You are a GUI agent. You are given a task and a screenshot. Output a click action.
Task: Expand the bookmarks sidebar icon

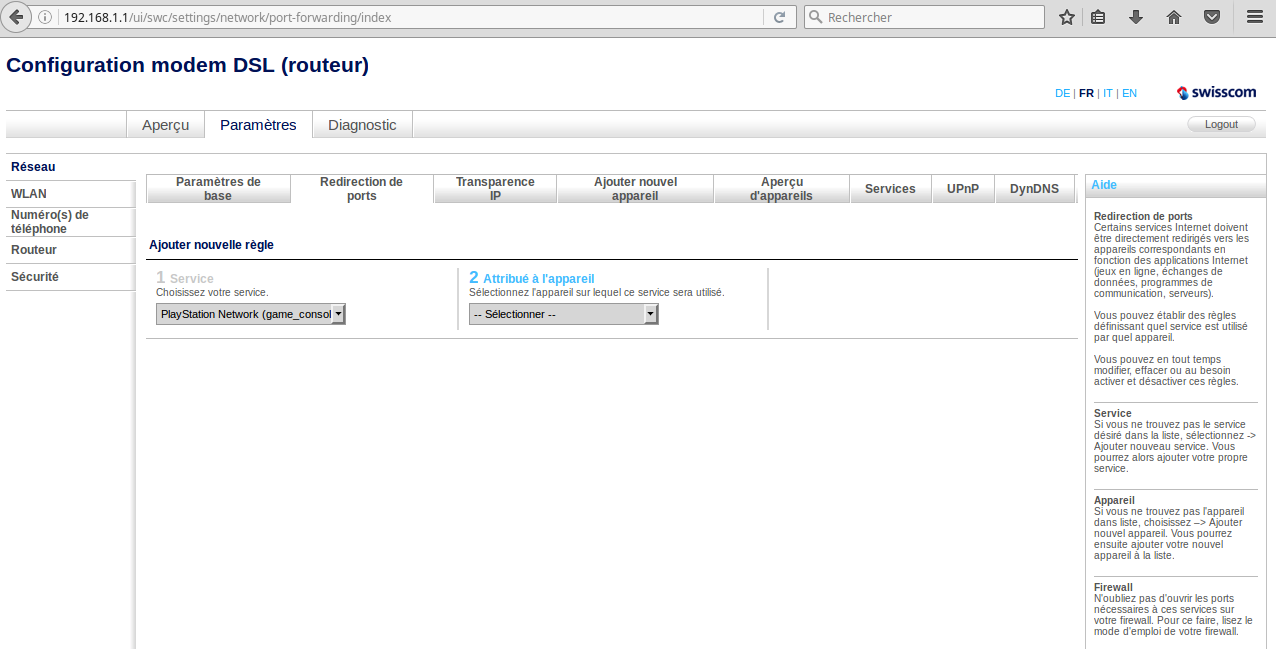click(x=1098, y=16)
